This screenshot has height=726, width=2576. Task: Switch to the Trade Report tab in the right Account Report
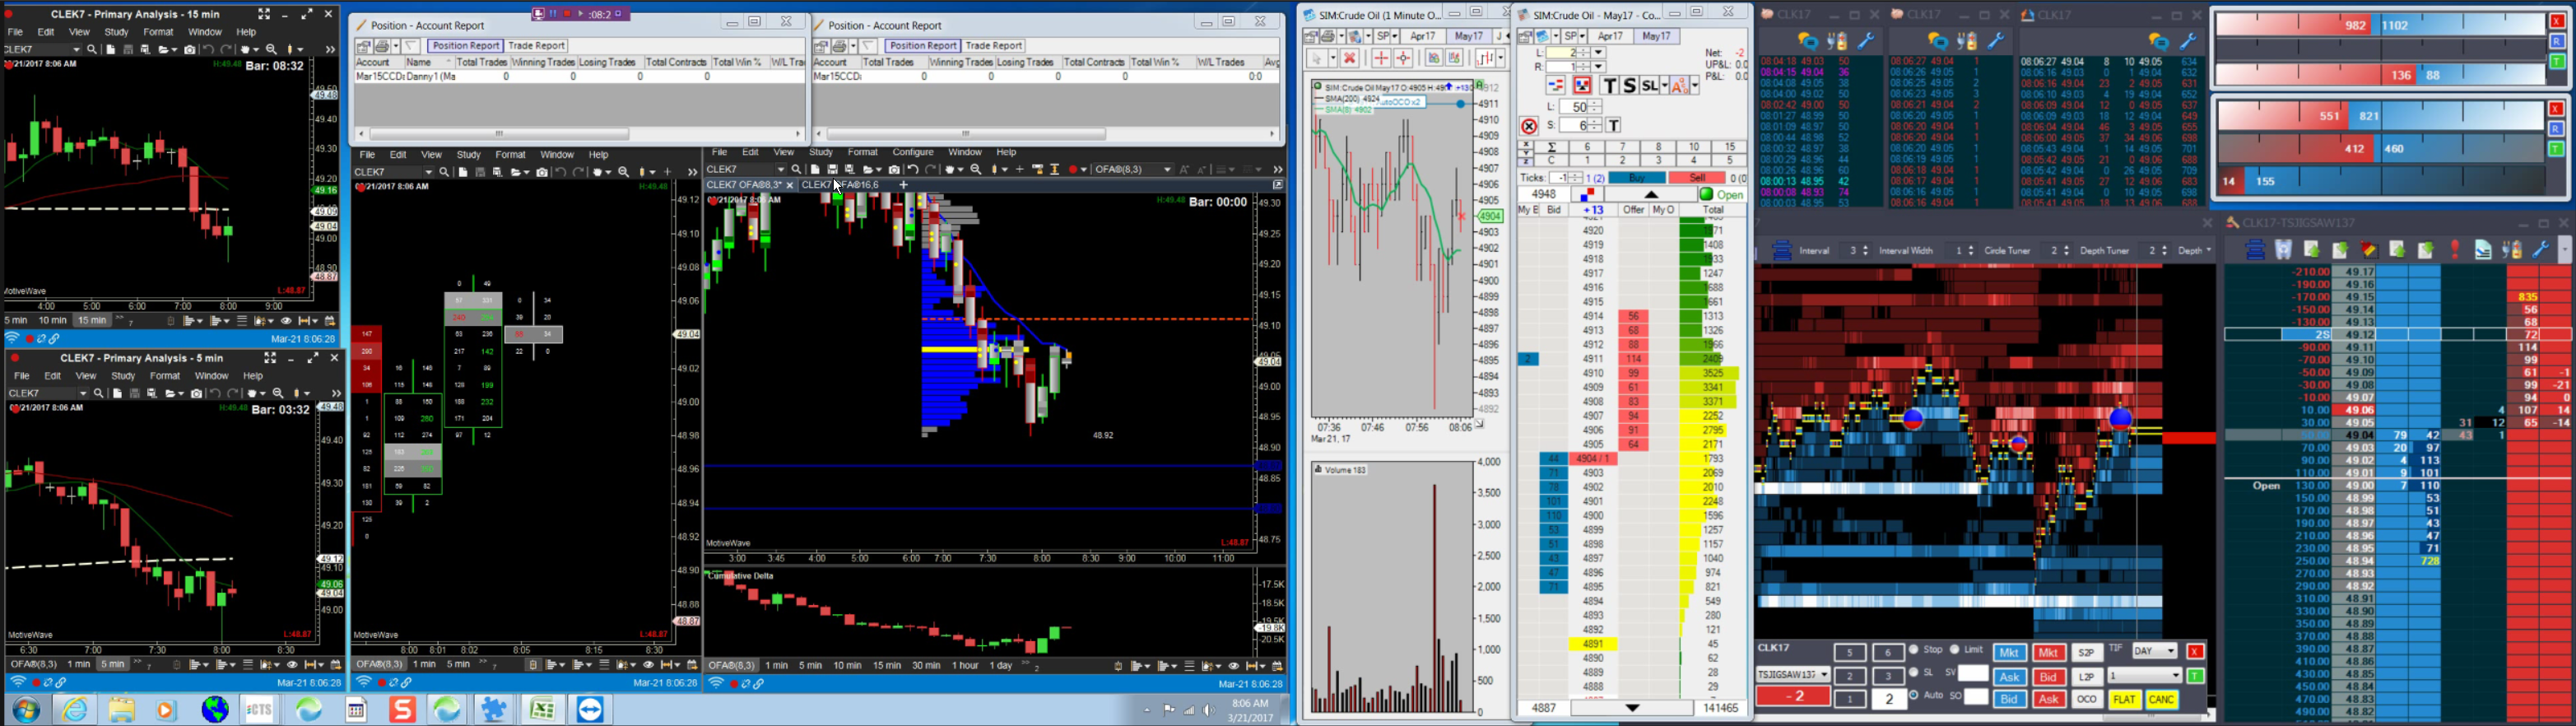993,46
